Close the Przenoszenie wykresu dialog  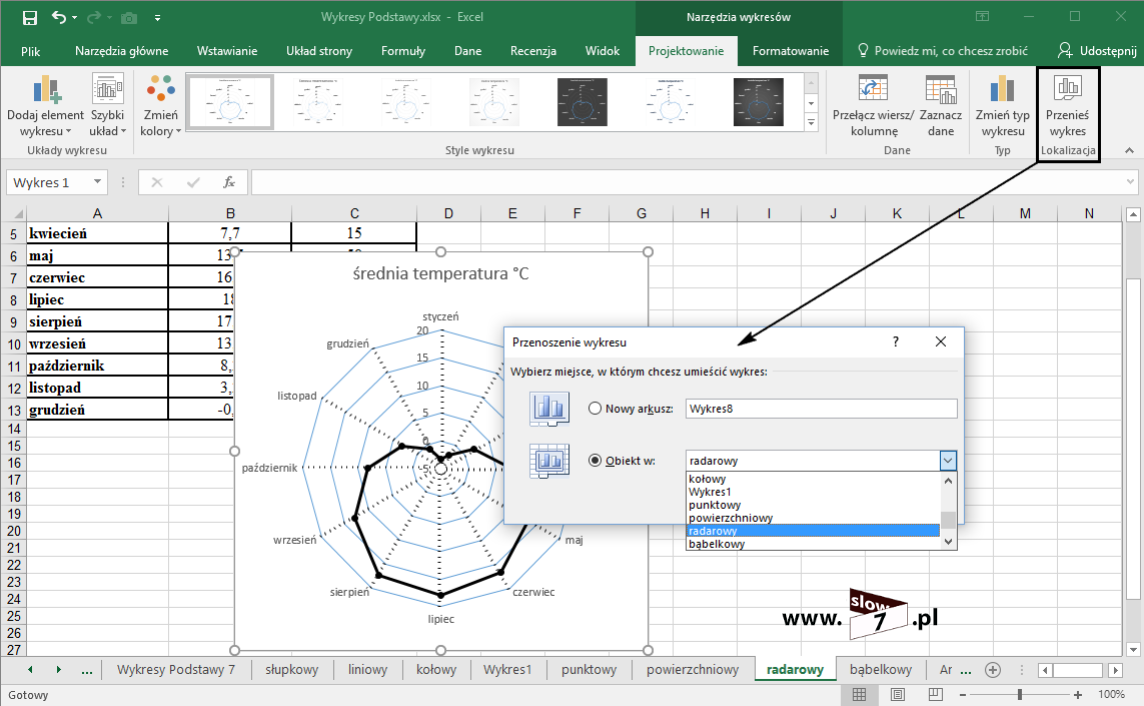pyautogui.click(x=940, y=342)
